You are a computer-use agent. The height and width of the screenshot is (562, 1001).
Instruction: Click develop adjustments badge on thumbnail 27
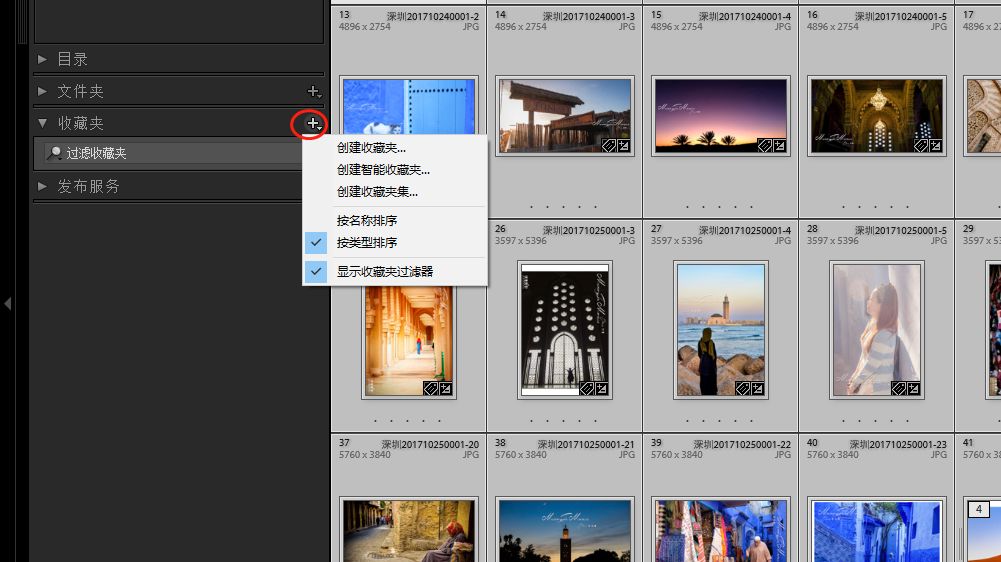click(757, 388)
